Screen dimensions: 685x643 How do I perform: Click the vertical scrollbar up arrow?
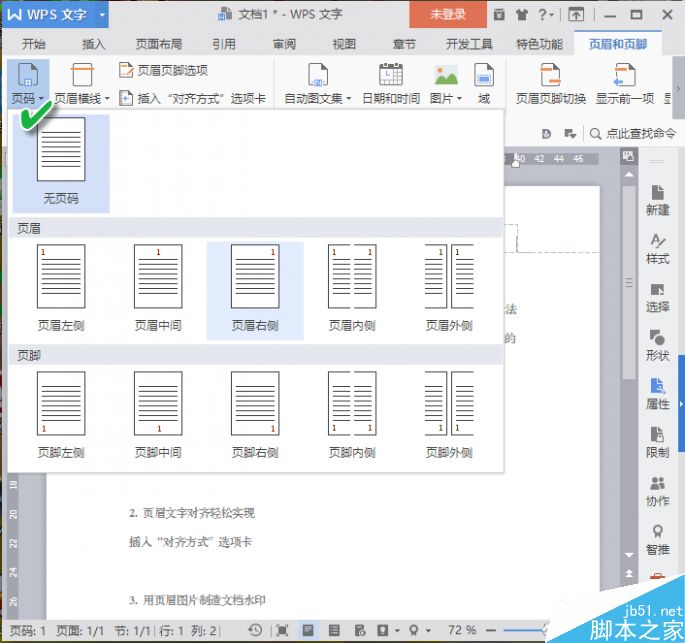pos(629,174)
